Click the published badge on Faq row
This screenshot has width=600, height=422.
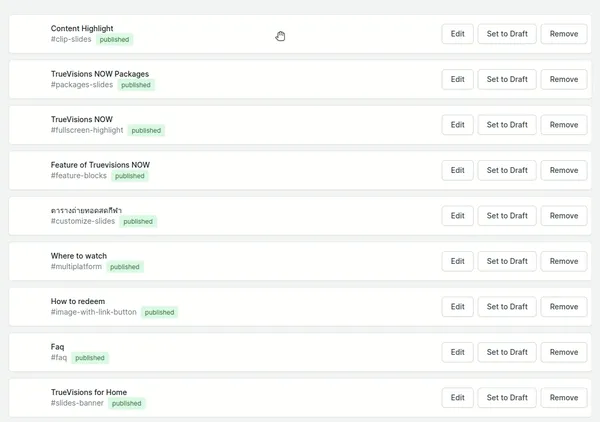point(90,358)
